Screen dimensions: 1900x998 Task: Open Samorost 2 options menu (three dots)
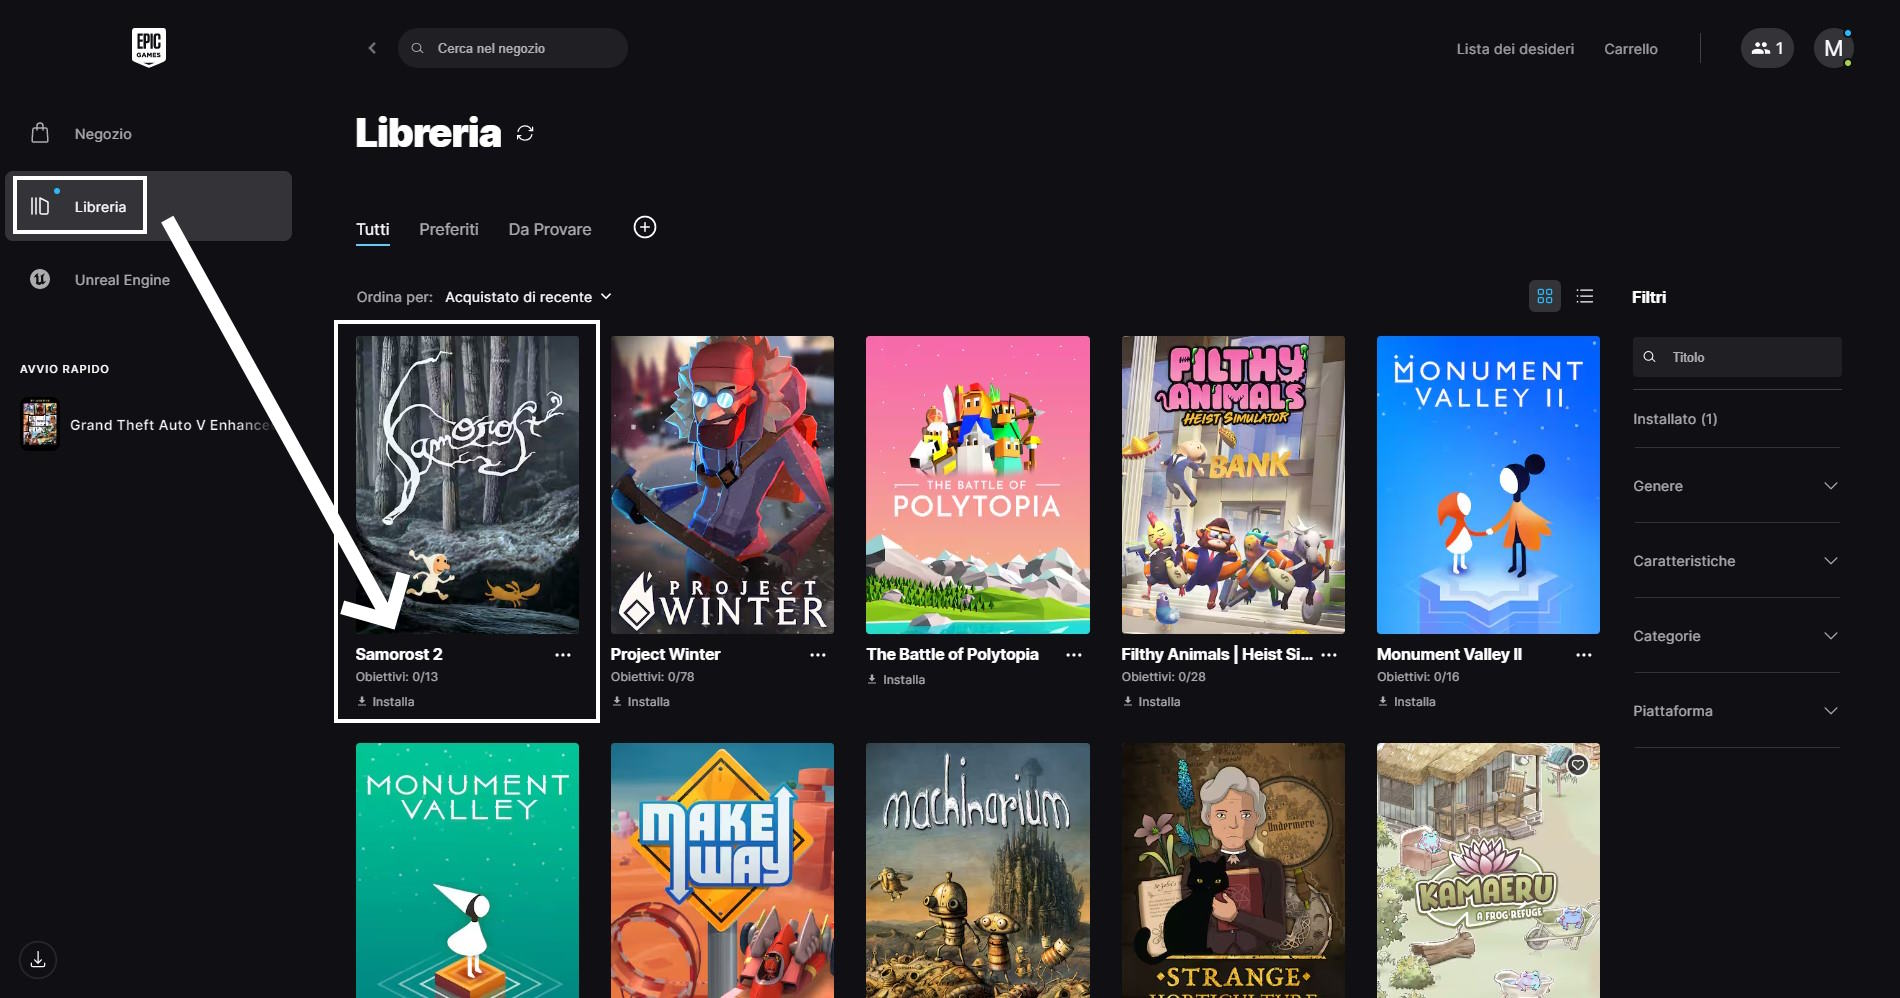point(563,655)
